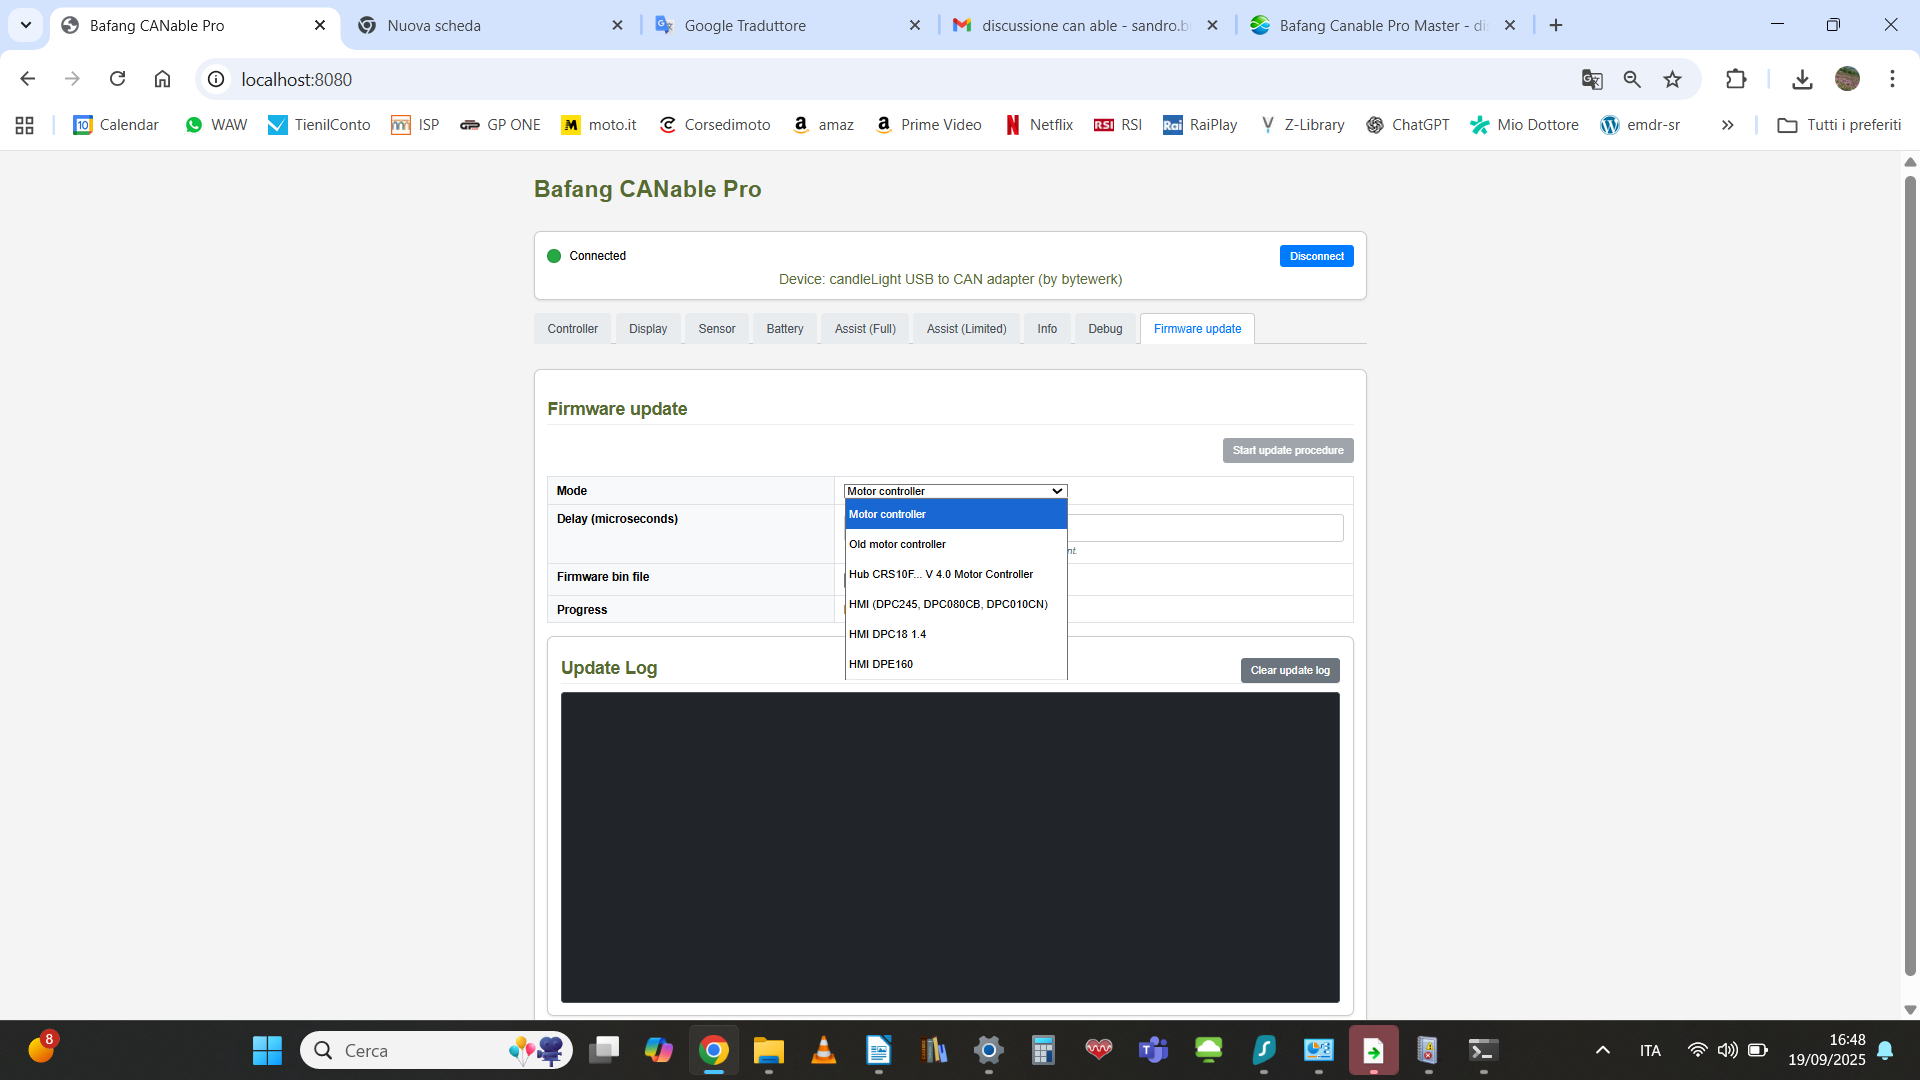This screenshot has width=1920, height=1080.
Task: Open the ChatGPT bookmark
Action: point(1408,125)
